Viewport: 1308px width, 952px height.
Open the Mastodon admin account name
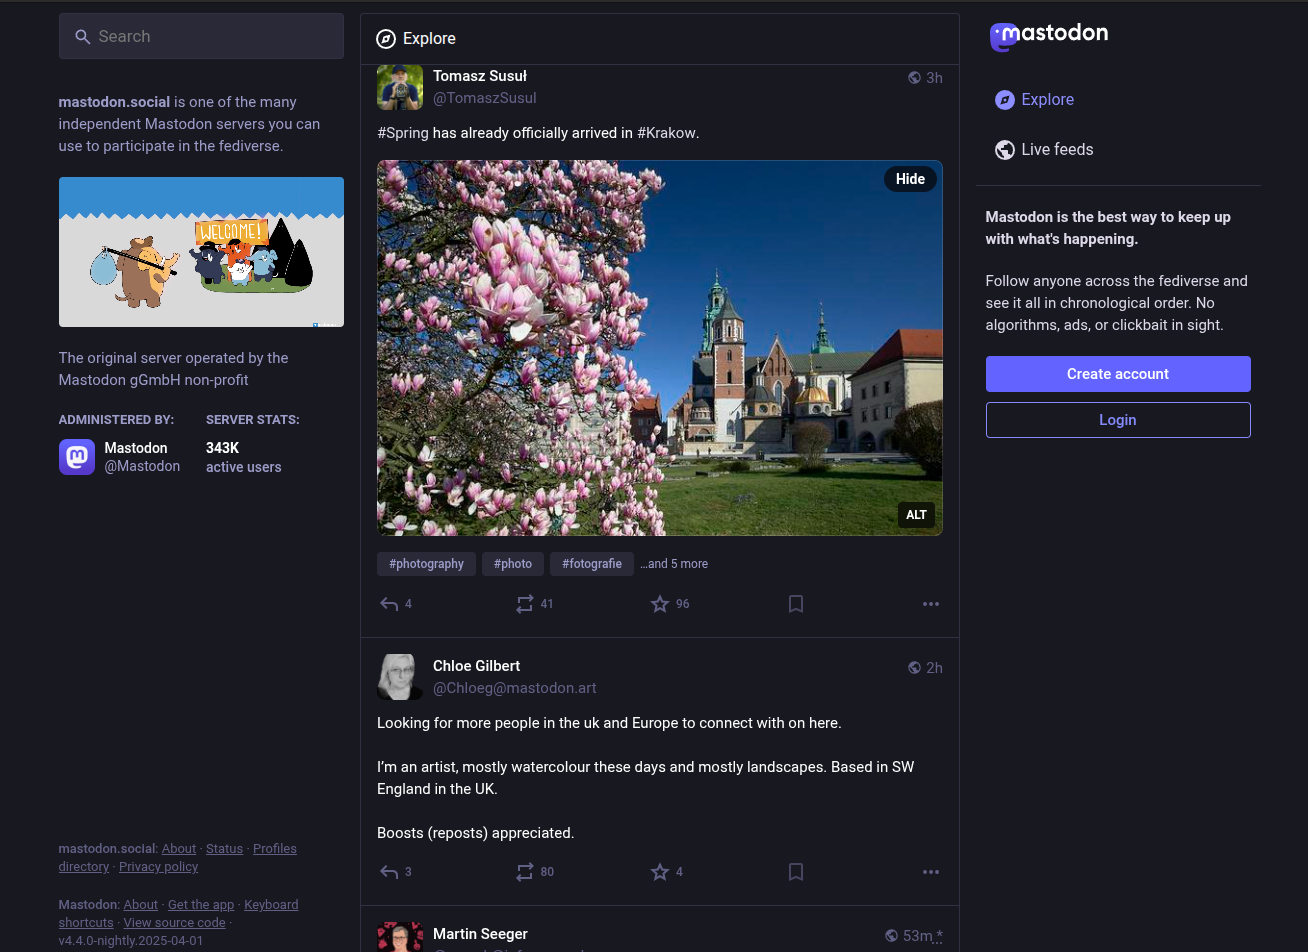136,448
